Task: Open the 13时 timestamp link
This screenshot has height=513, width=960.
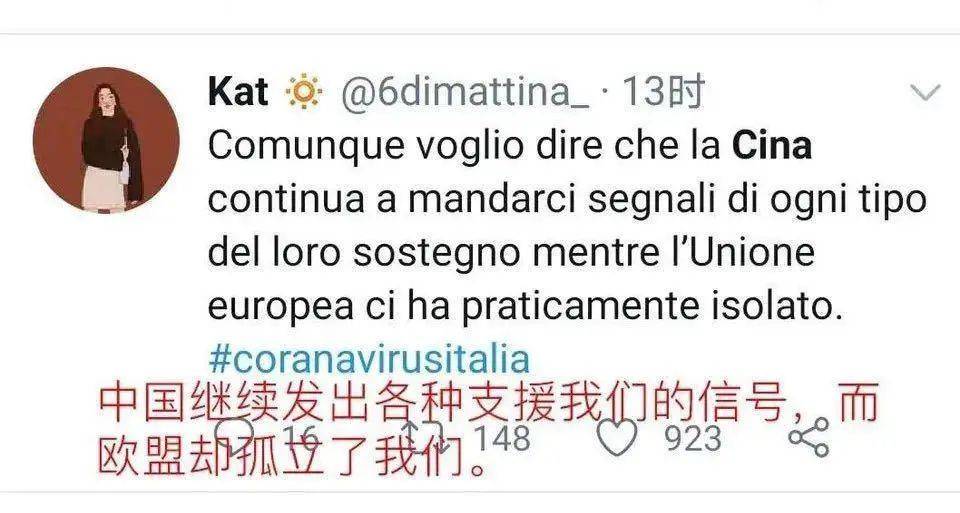Action: 664,92
